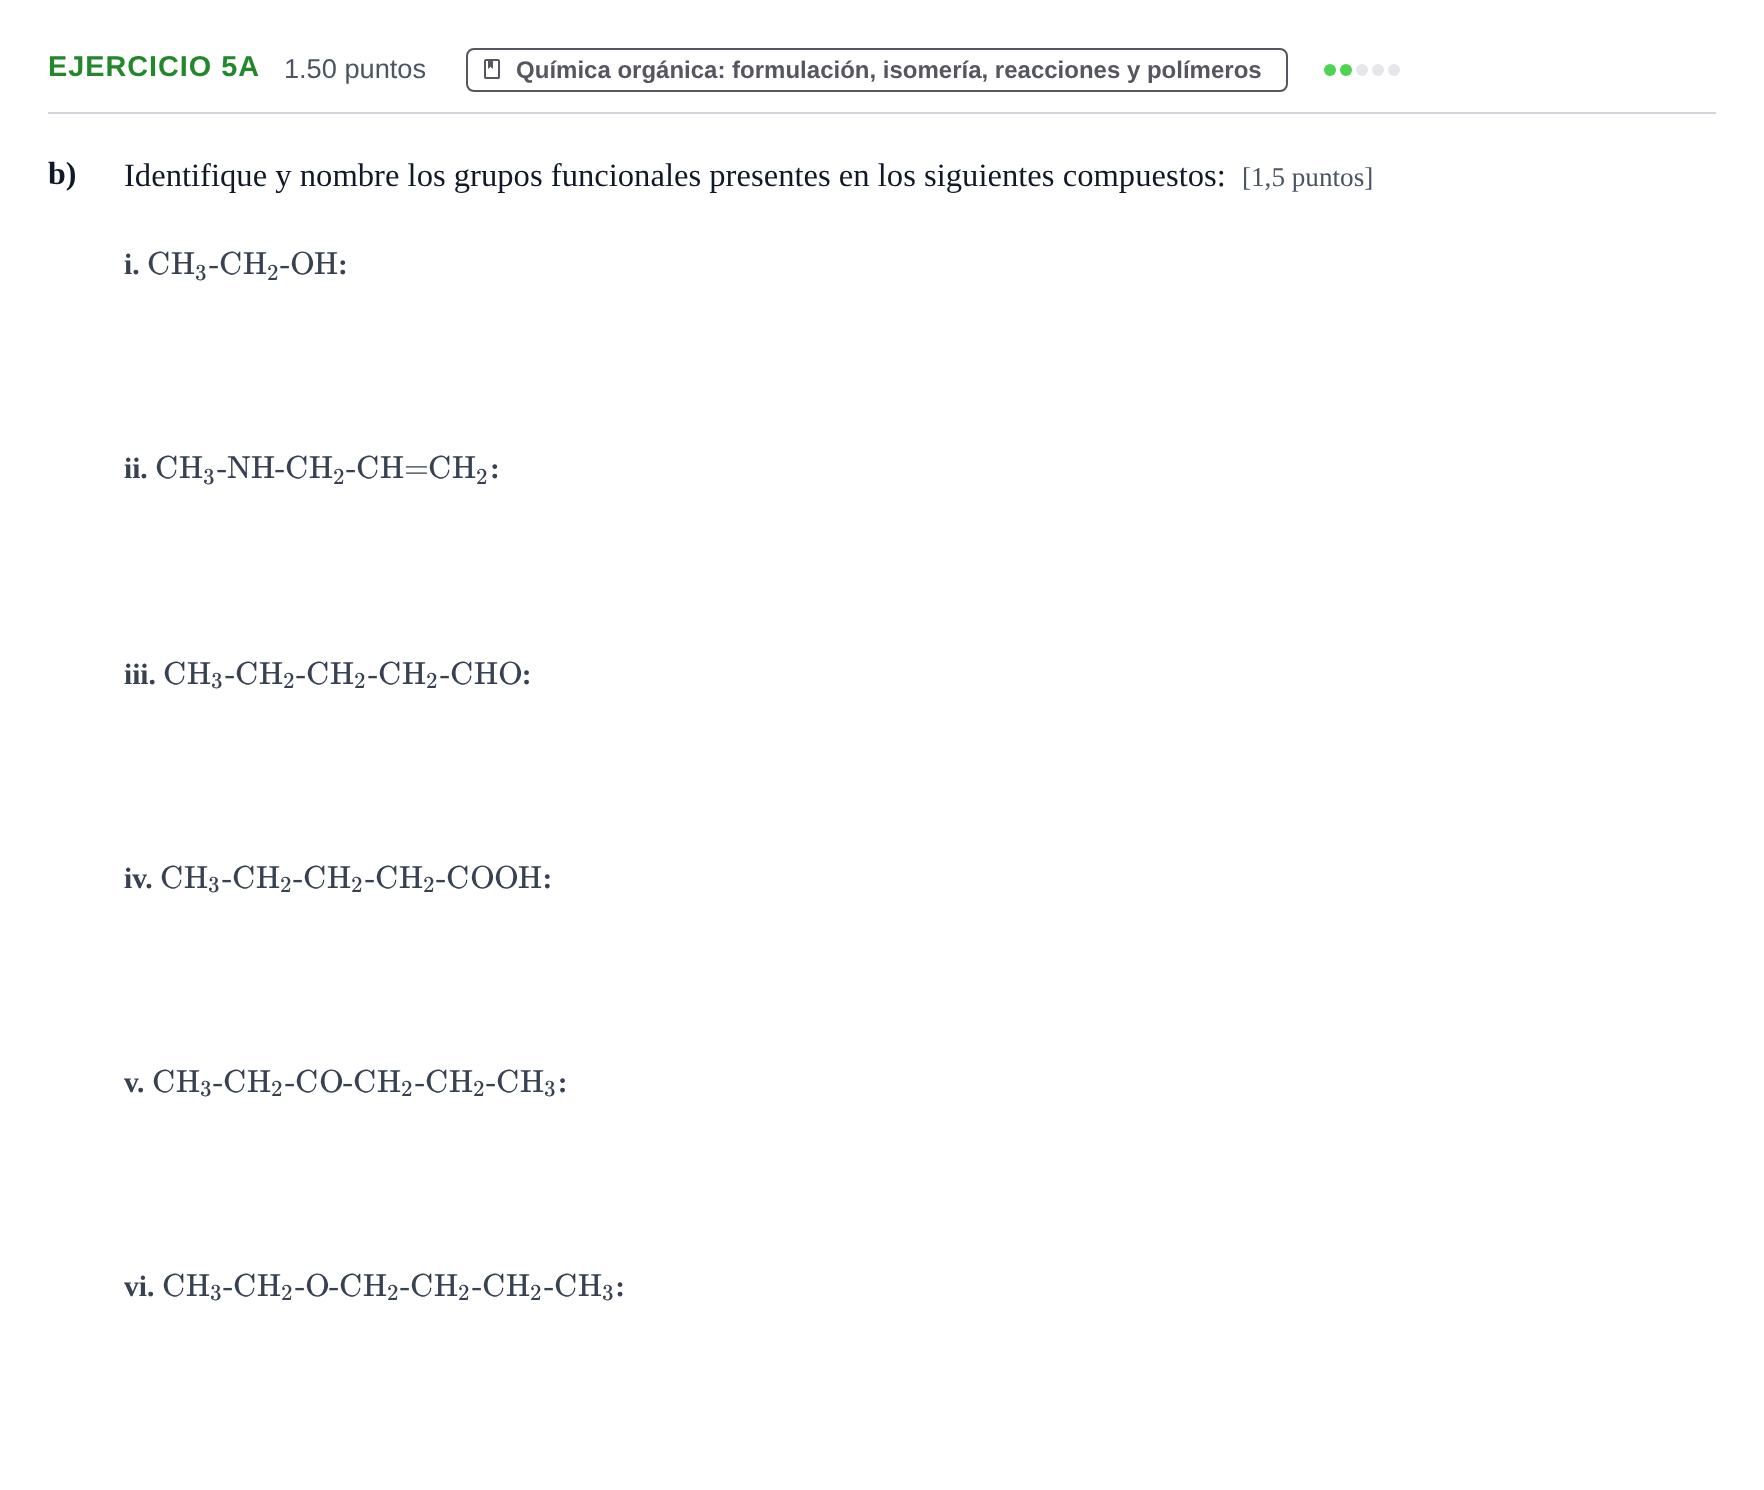Select compound vi. CH3-CH2-O-CH2-CH2-CH2-CH3
The image size is (1764, 1490).
[x=374, y=1287]
